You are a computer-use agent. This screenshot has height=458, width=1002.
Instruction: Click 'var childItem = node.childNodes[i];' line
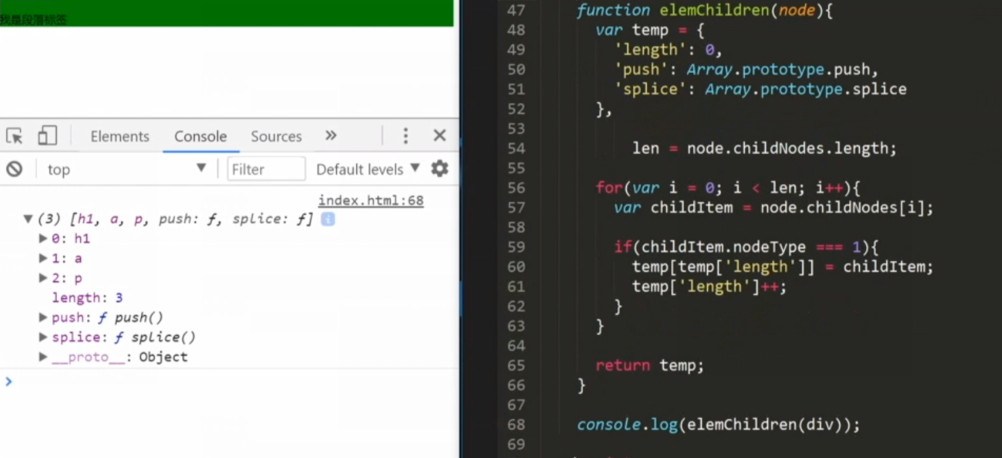(x=774, y=208)
